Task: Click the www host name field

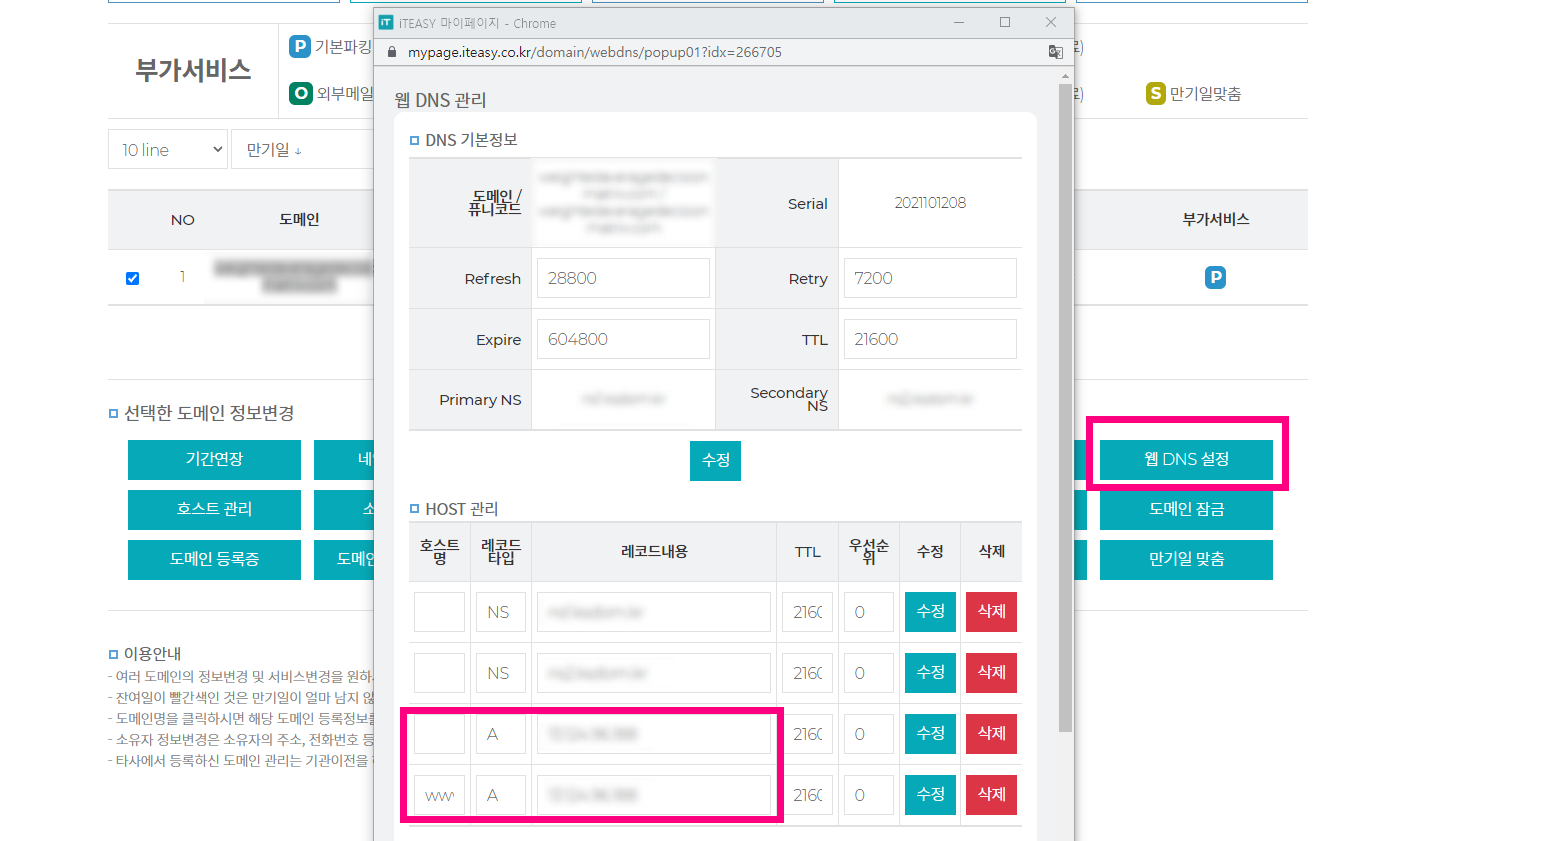Action: pyautogui.click(x=439, y=795)
